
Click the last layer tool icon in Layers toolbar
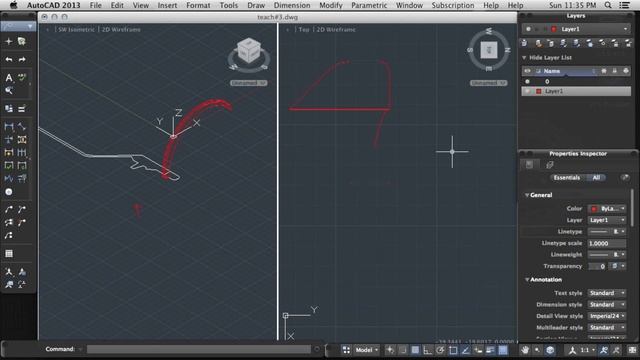[629, 43]
